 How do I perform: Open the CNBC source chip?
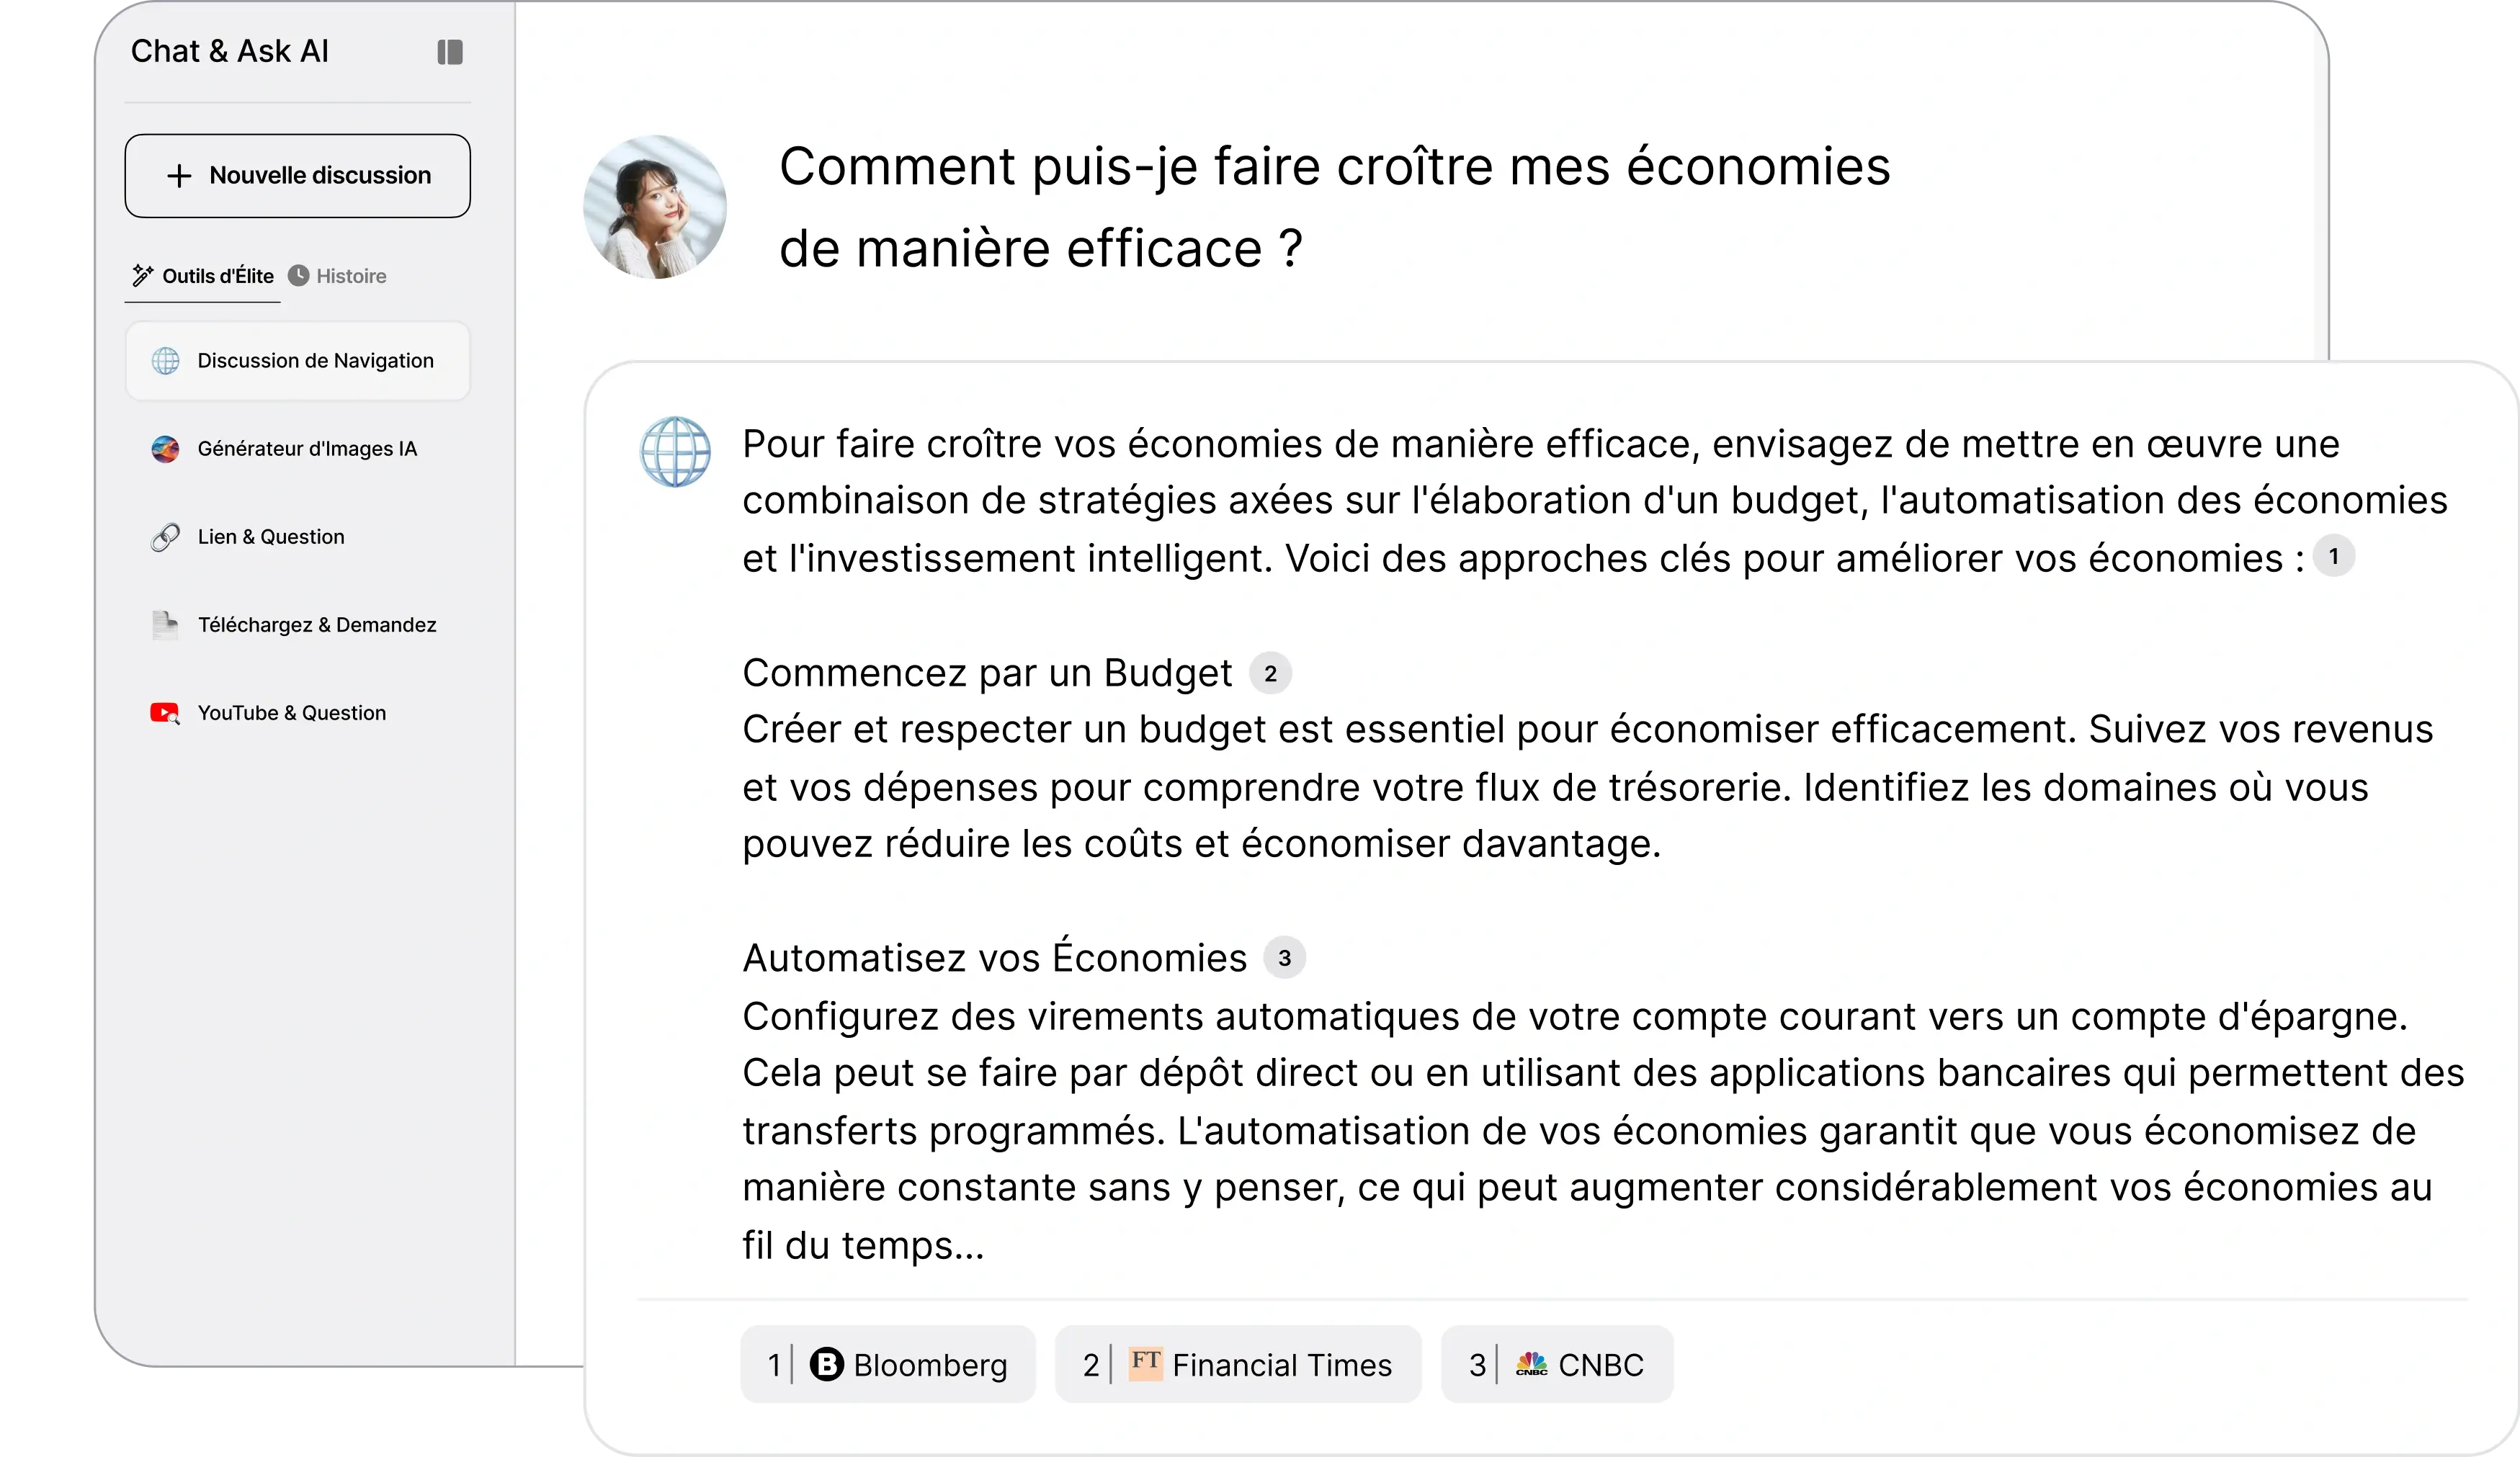pos(1557,1364)
